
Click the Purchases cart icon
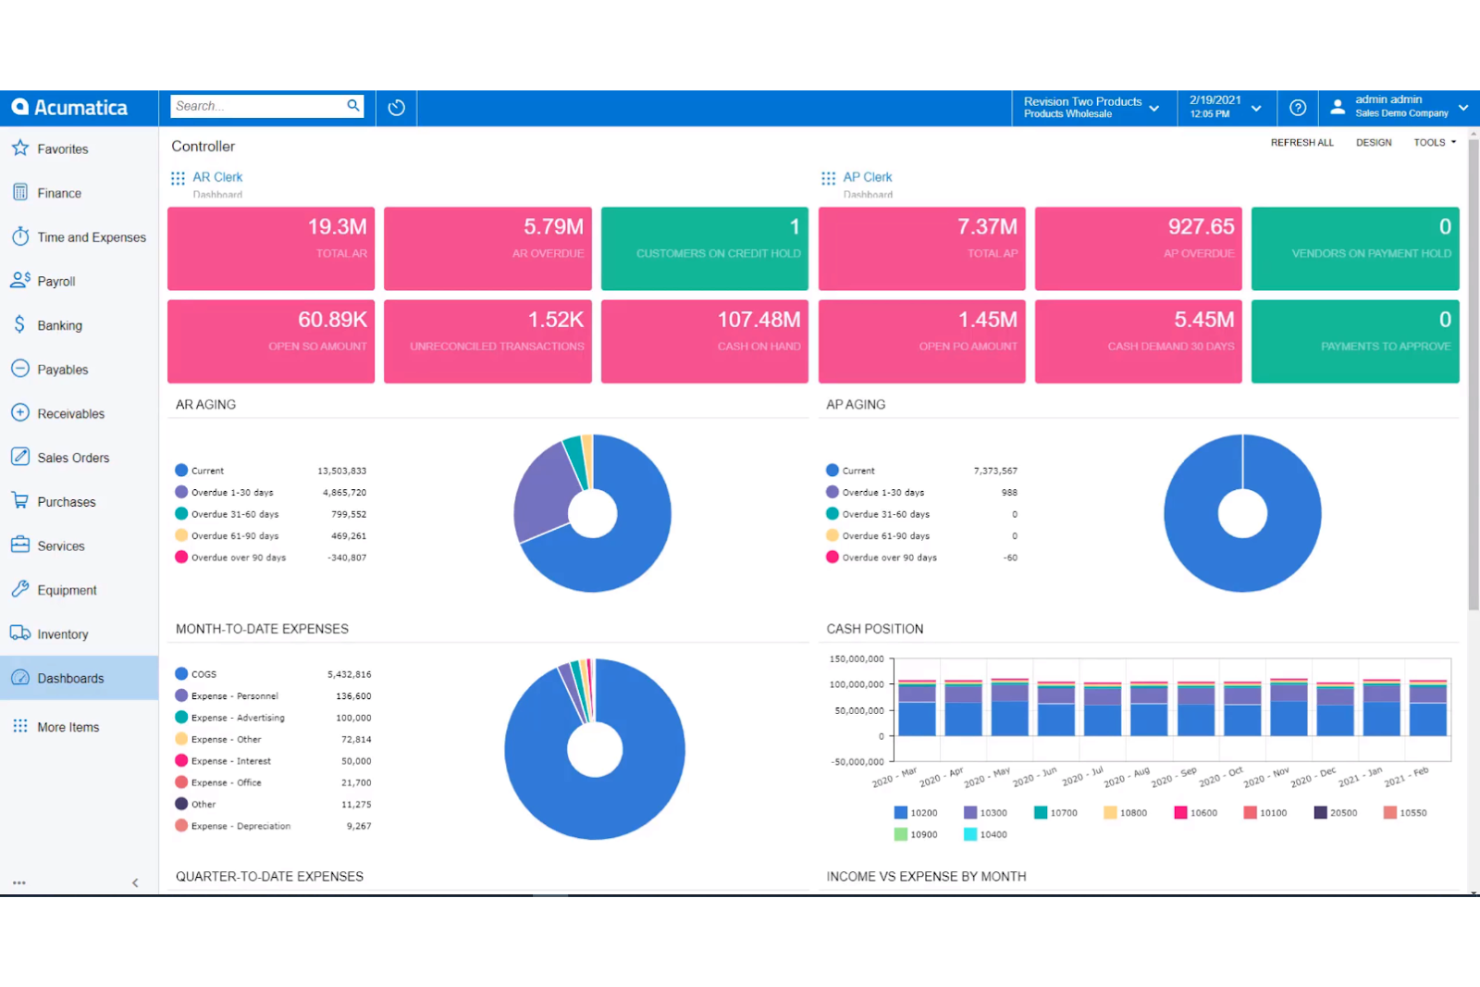pos(20,500)
